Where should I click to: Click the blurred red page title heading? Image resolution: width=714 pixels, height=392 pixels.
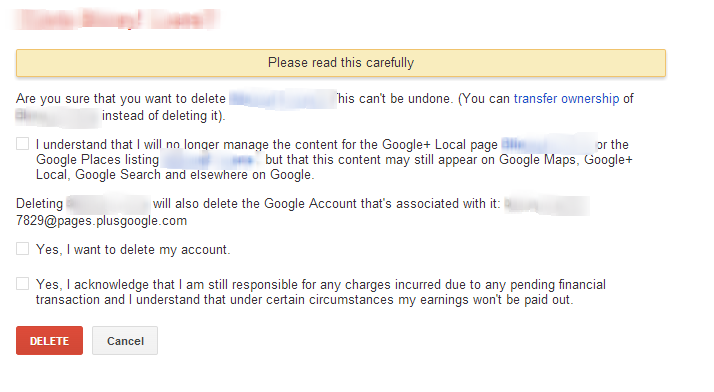[x=117, y=20]
